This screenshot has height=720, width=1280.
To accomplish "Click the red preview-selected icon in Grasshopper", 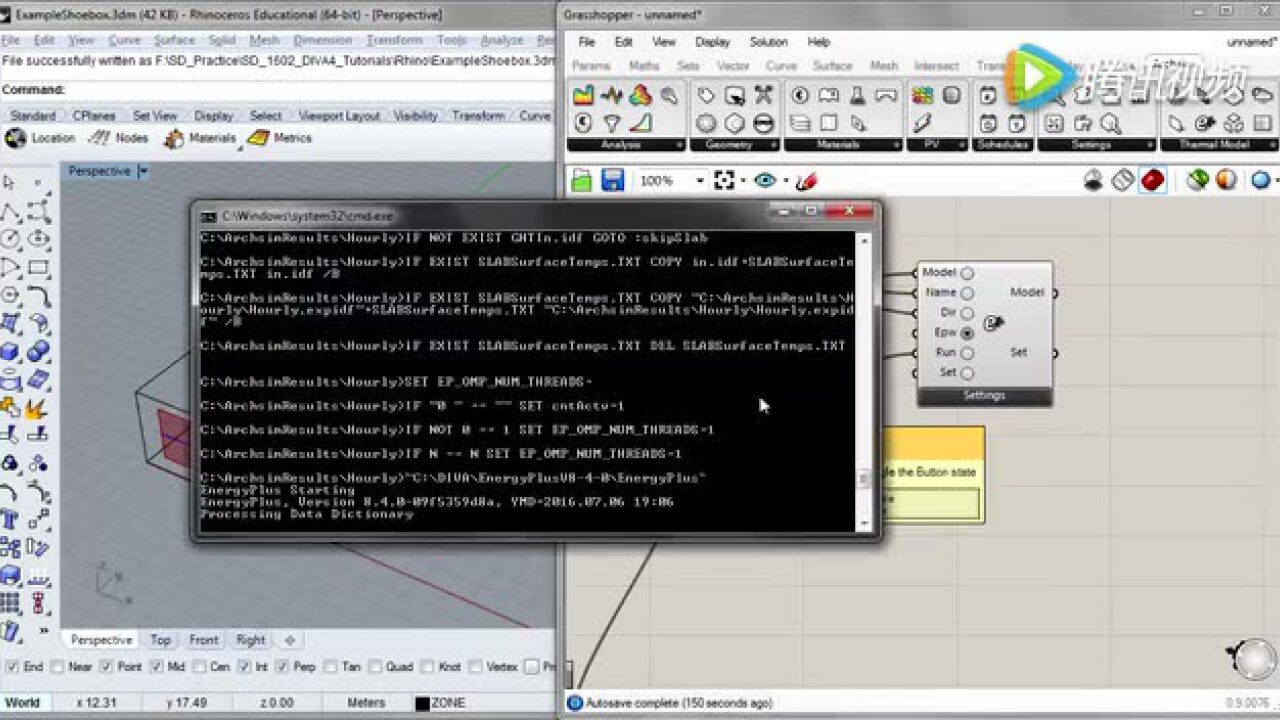I will point(1153,180).
